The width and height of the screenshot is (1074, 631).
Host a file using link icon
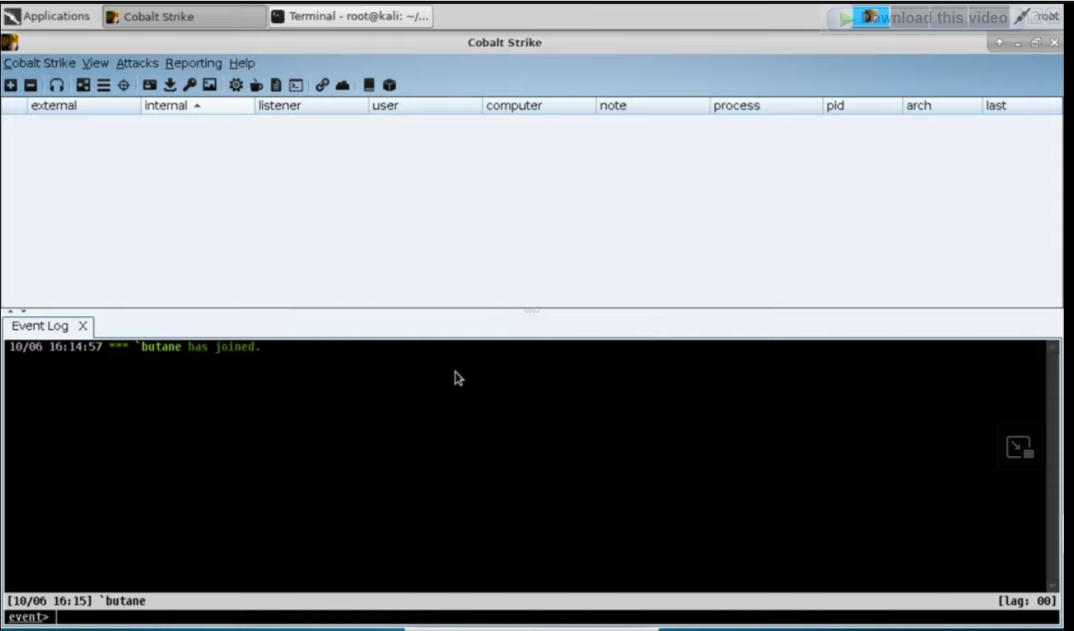[322, 86]
